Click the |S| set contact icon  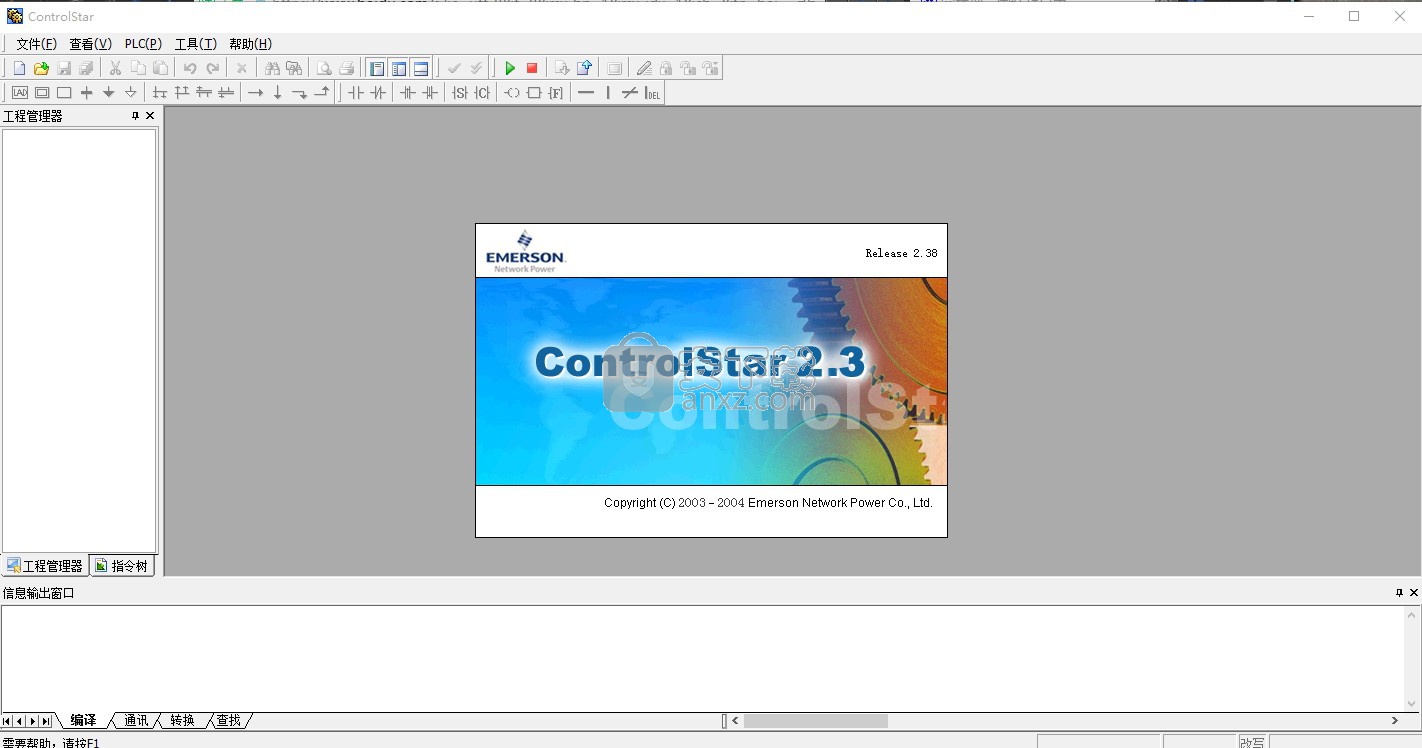pyautogui.click(x=459, y=93)
